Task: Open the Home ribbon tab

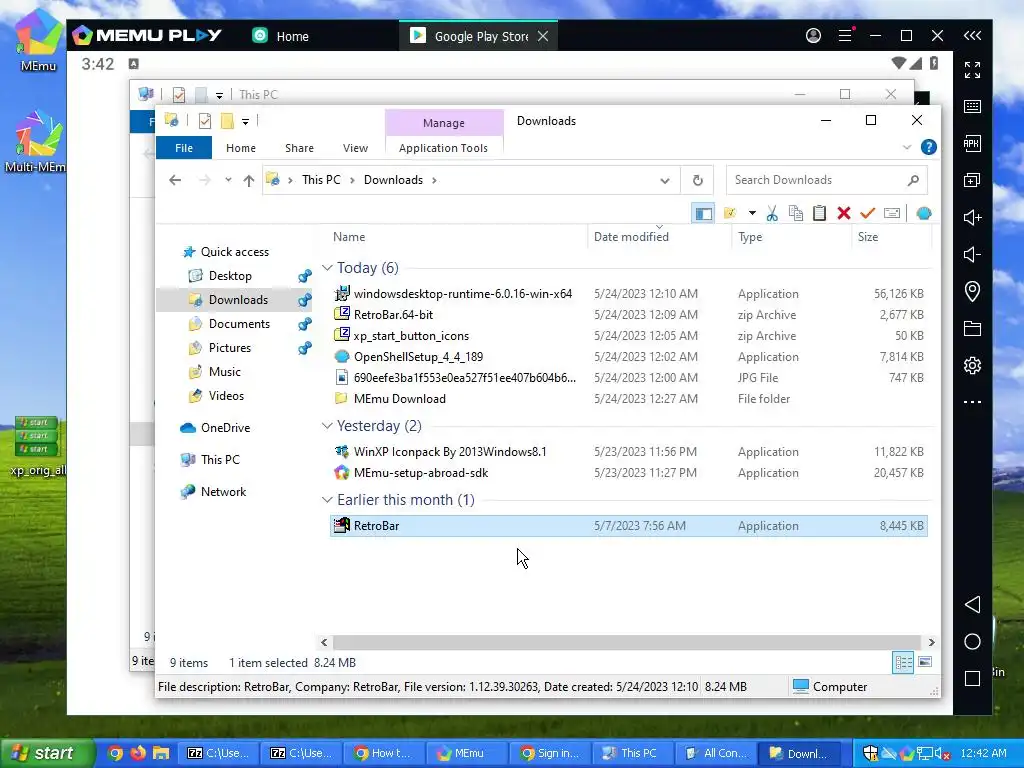Action: pos(241,148)
